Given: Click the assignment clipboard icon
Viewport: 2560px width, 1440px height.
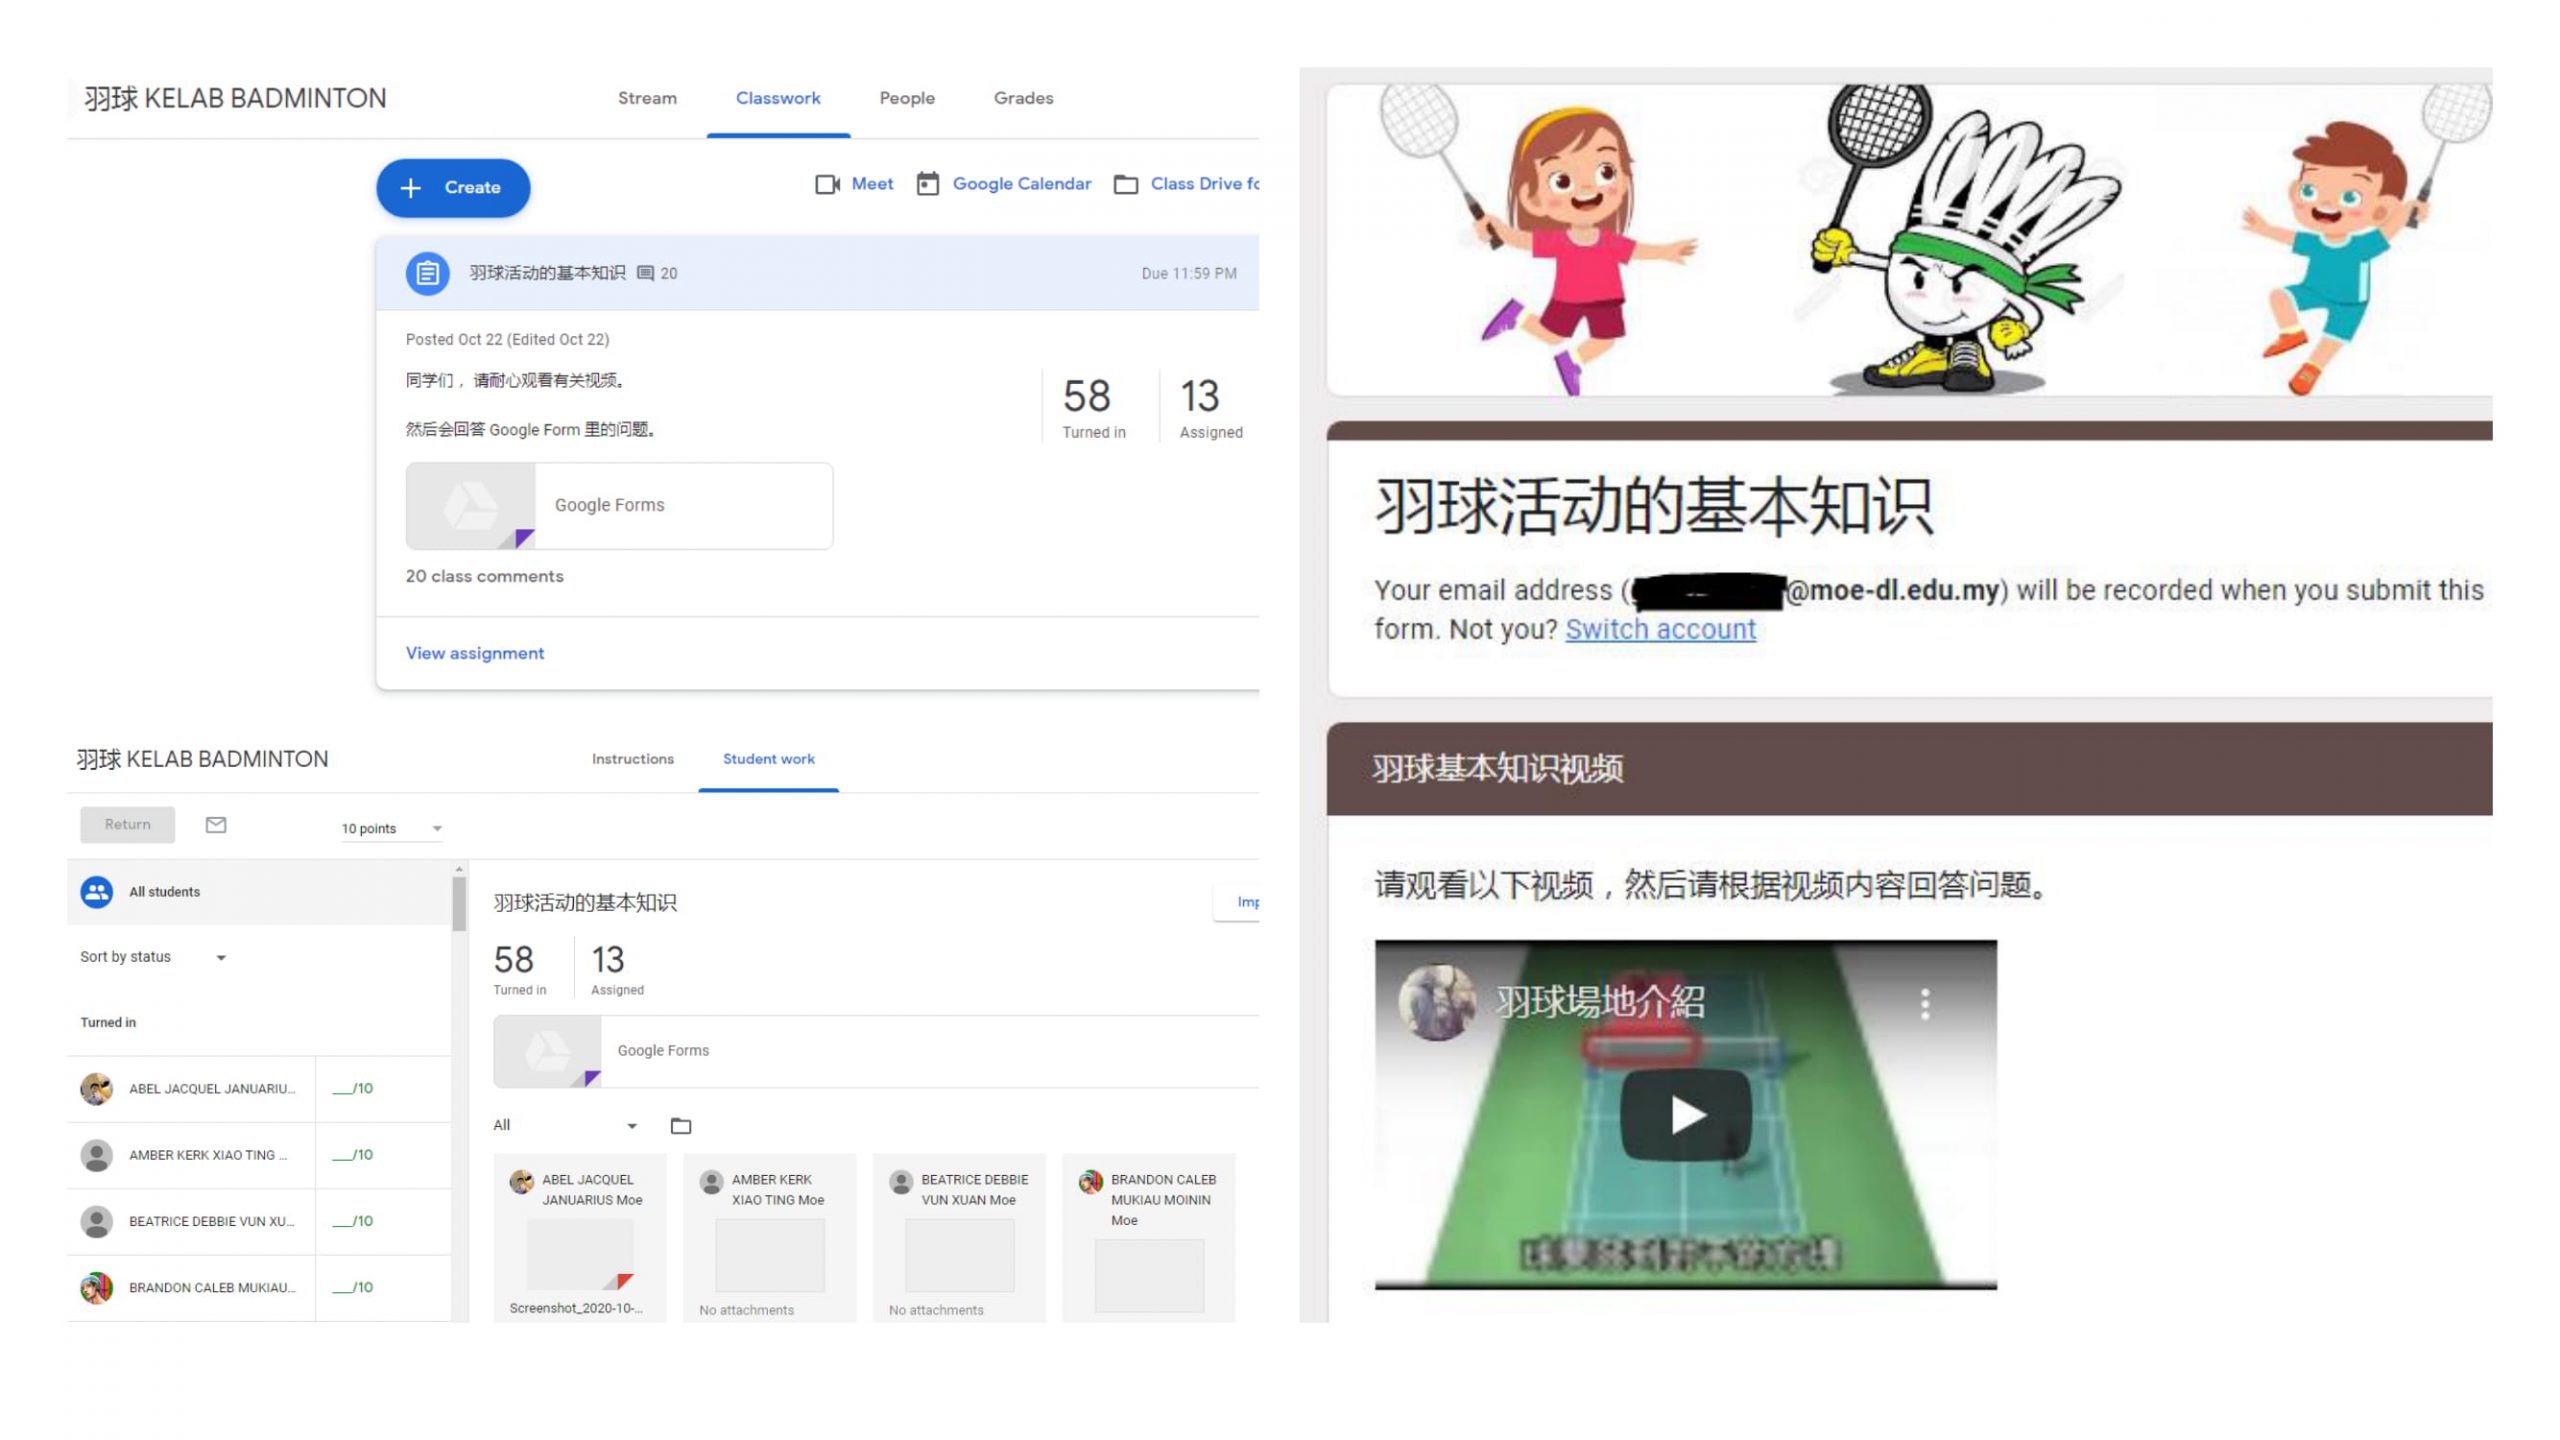Looking at the screenshot, I should tap(427, 273).
